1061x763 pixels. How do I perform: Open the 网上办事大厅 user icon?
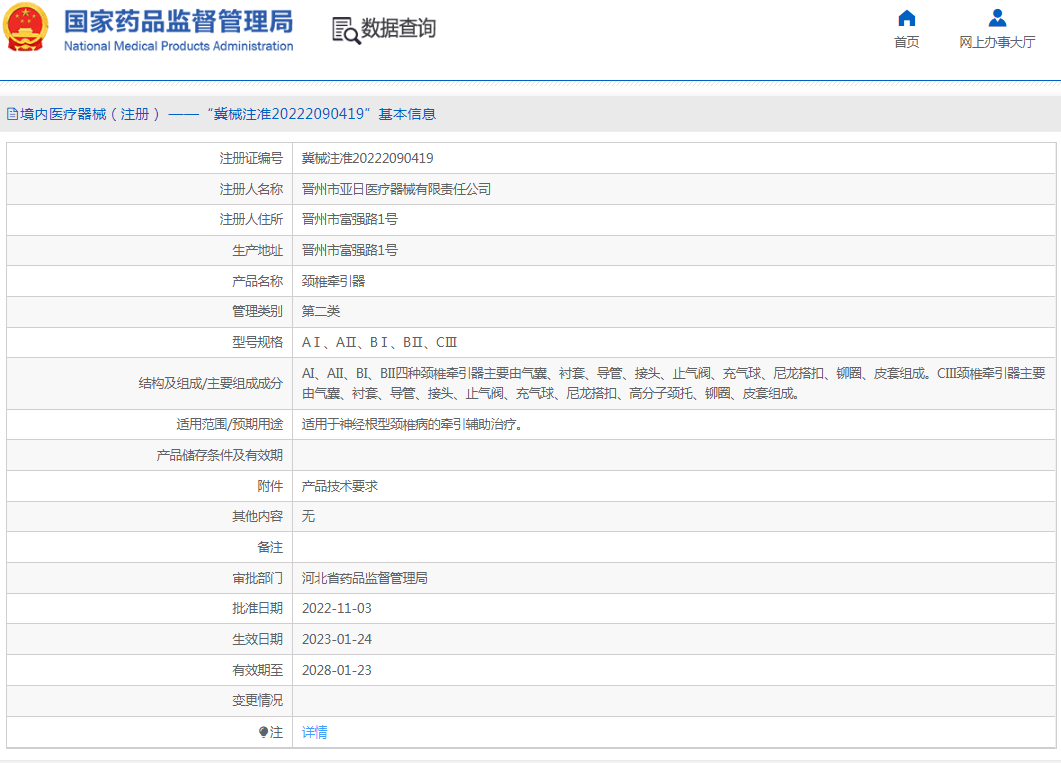(997, 18)
